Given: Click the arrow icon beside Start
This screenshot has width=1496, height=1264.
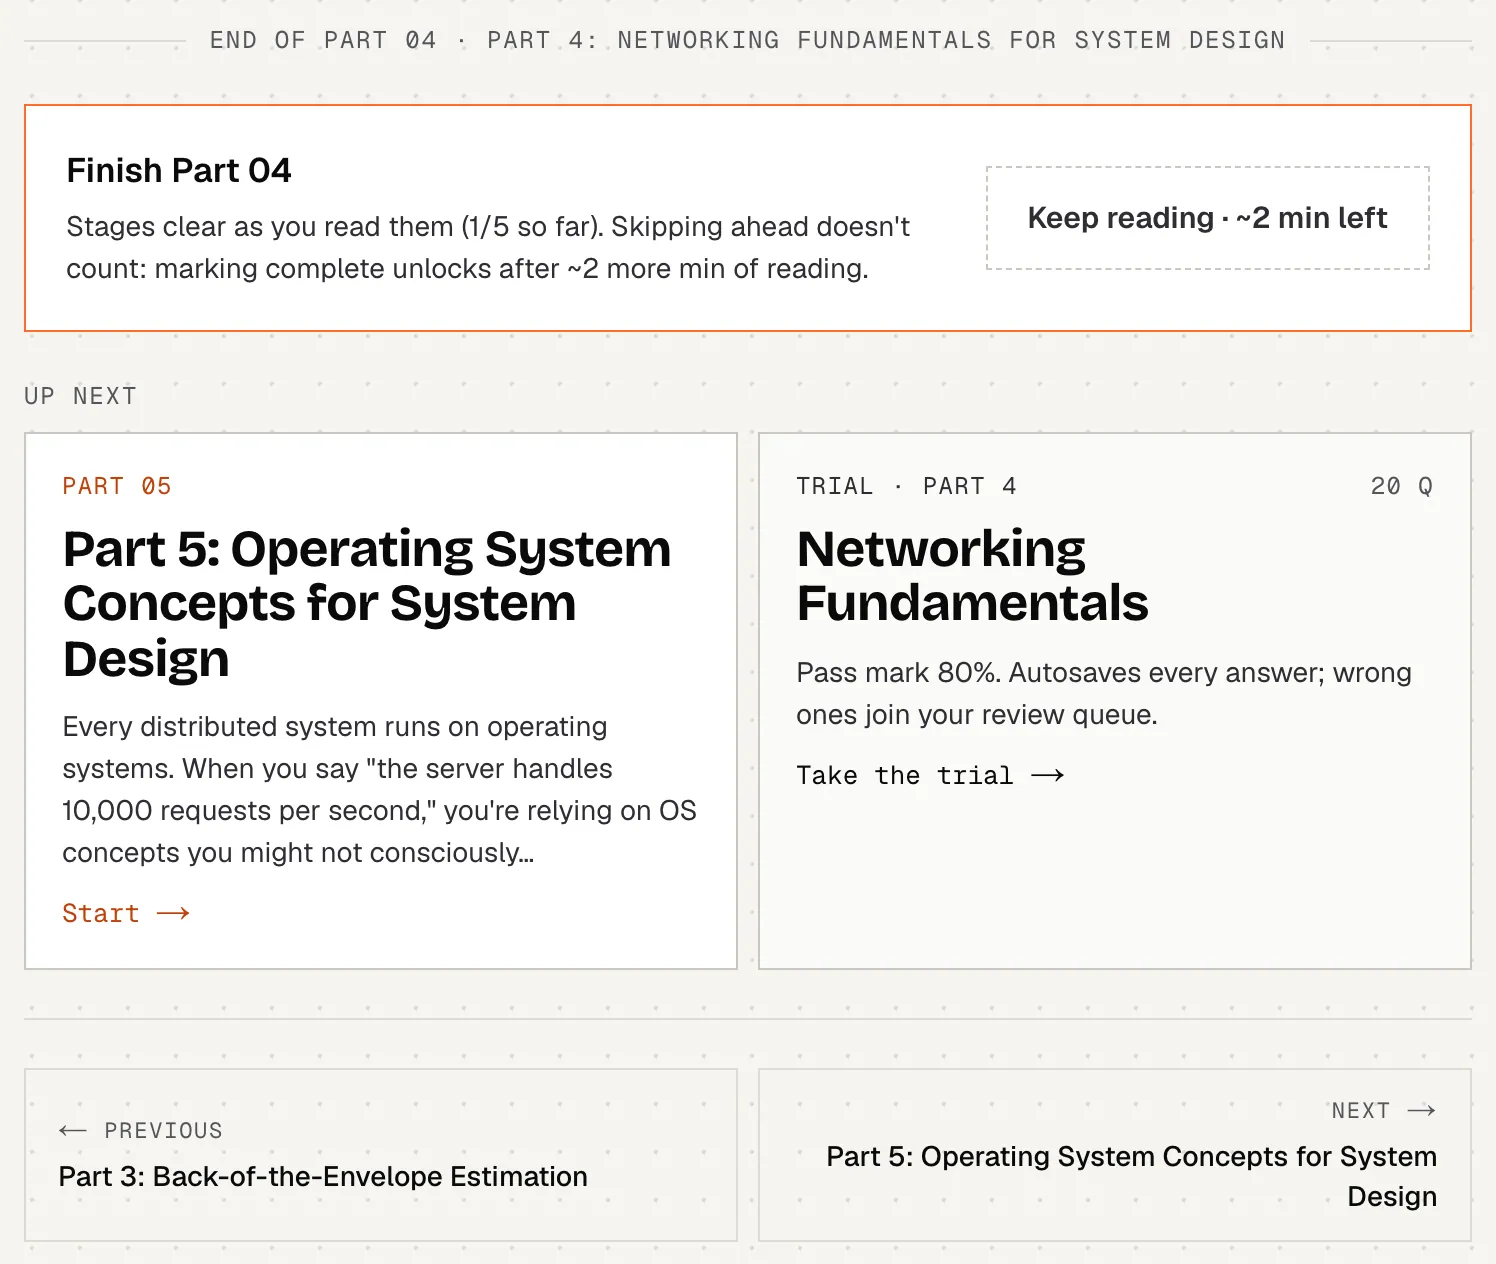Looking at the screenshot, I should pyautogui.click(x=173, y=913).
